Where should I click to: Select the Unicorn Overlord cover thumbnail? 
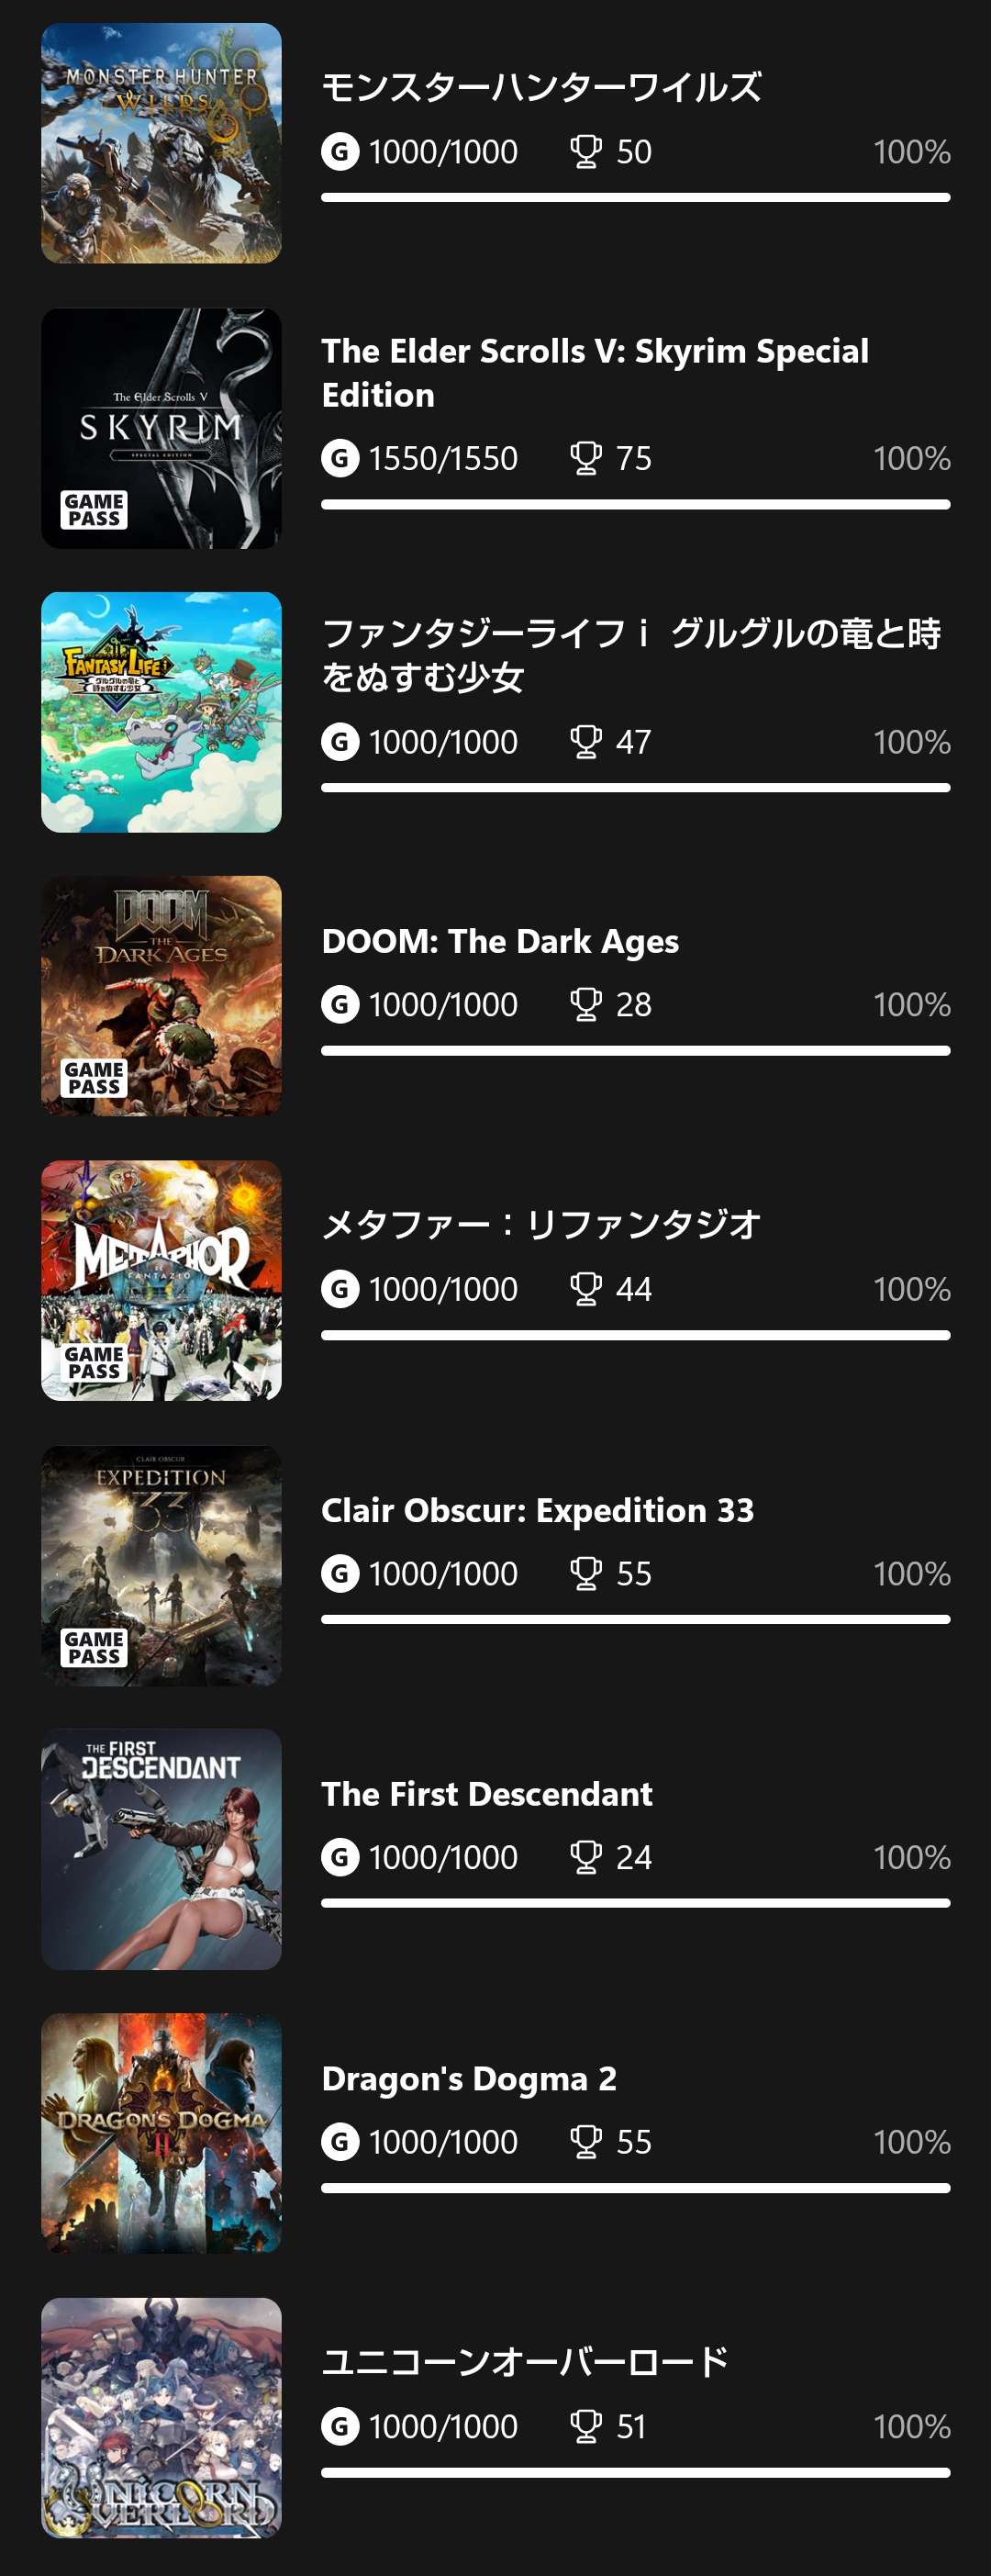click(161, 2418)
